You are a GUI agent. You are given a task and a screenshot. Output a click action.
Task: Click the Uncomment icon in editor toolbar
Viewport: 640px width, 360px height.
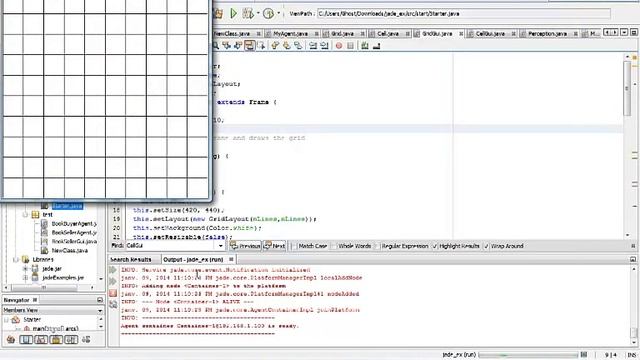(376, 46)
